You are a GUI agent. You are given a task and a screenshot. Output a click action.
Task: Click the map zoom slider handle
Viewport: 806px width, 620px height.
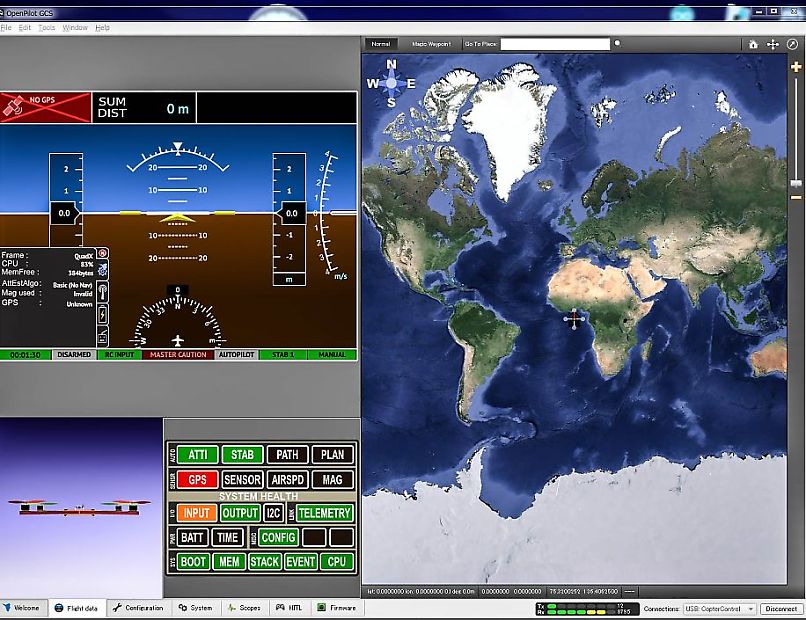coord(796,183)
